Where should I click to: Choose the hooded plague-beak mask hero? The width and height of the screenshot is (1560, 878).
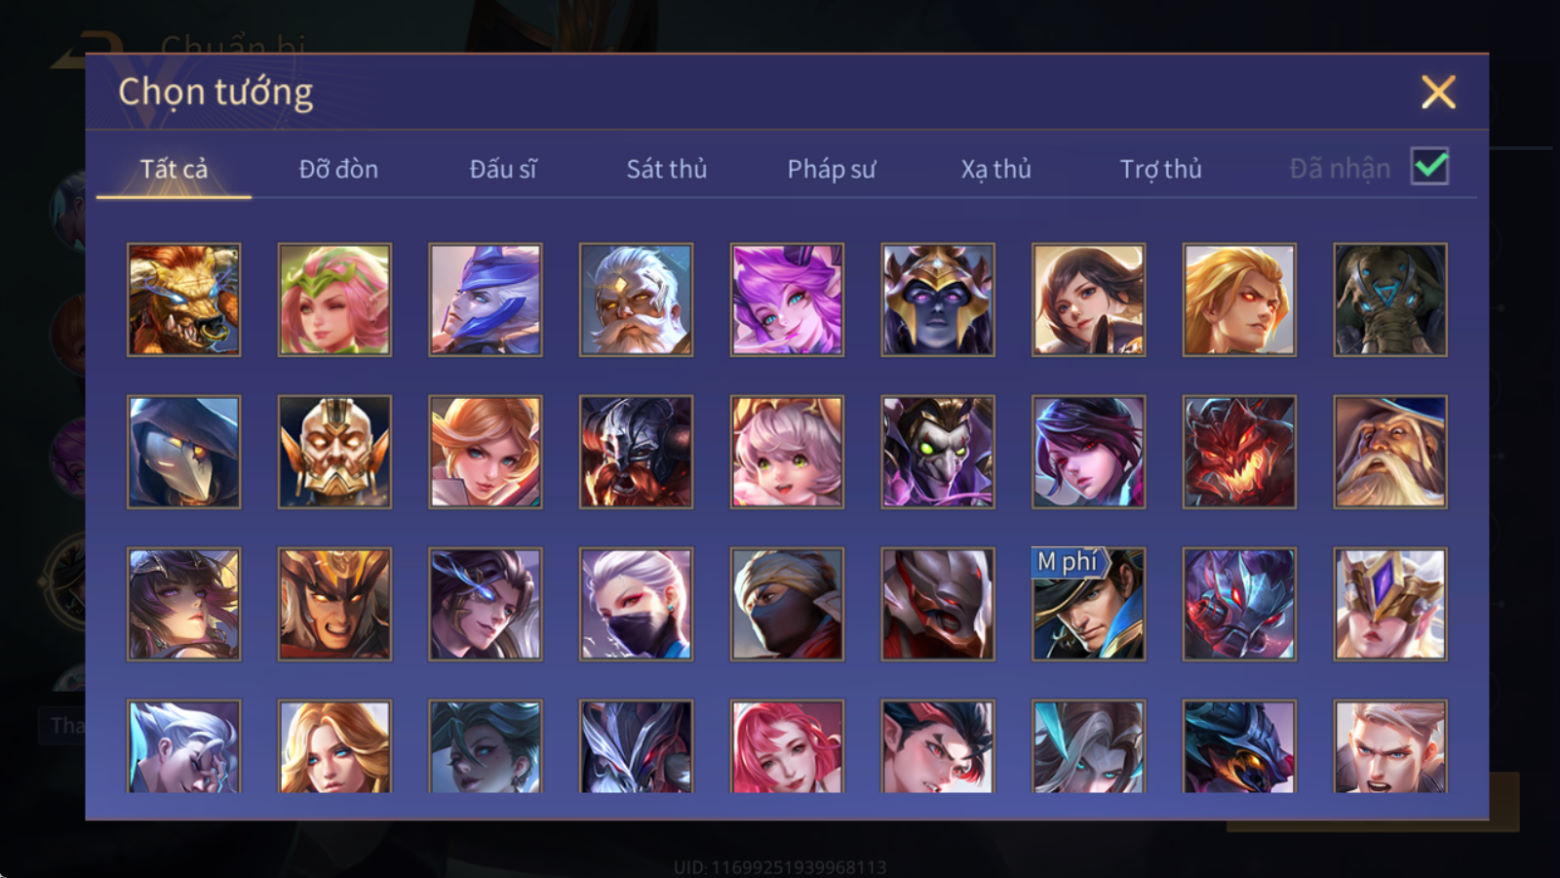tap(184, 452)
